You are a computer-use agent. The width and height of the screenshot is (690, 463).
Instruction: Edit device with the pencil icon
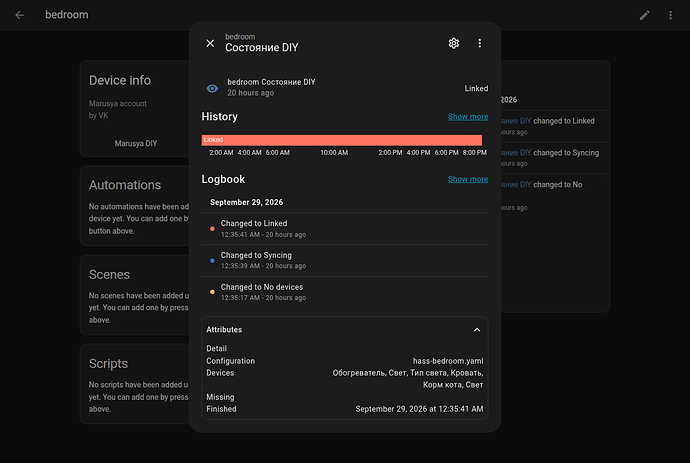pyautogui.click(x=644, y=15)
